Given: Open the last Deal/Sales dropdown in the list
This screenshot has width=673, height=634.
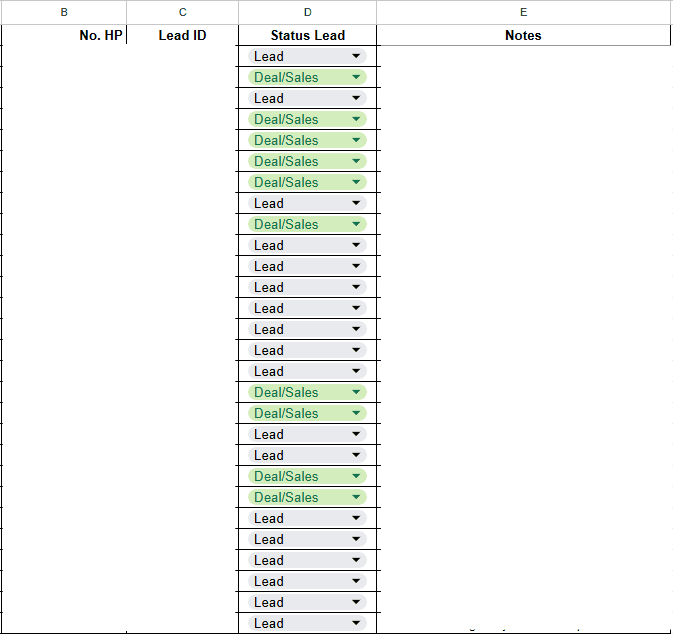Looking at the screenshot, I should point(307,497).
